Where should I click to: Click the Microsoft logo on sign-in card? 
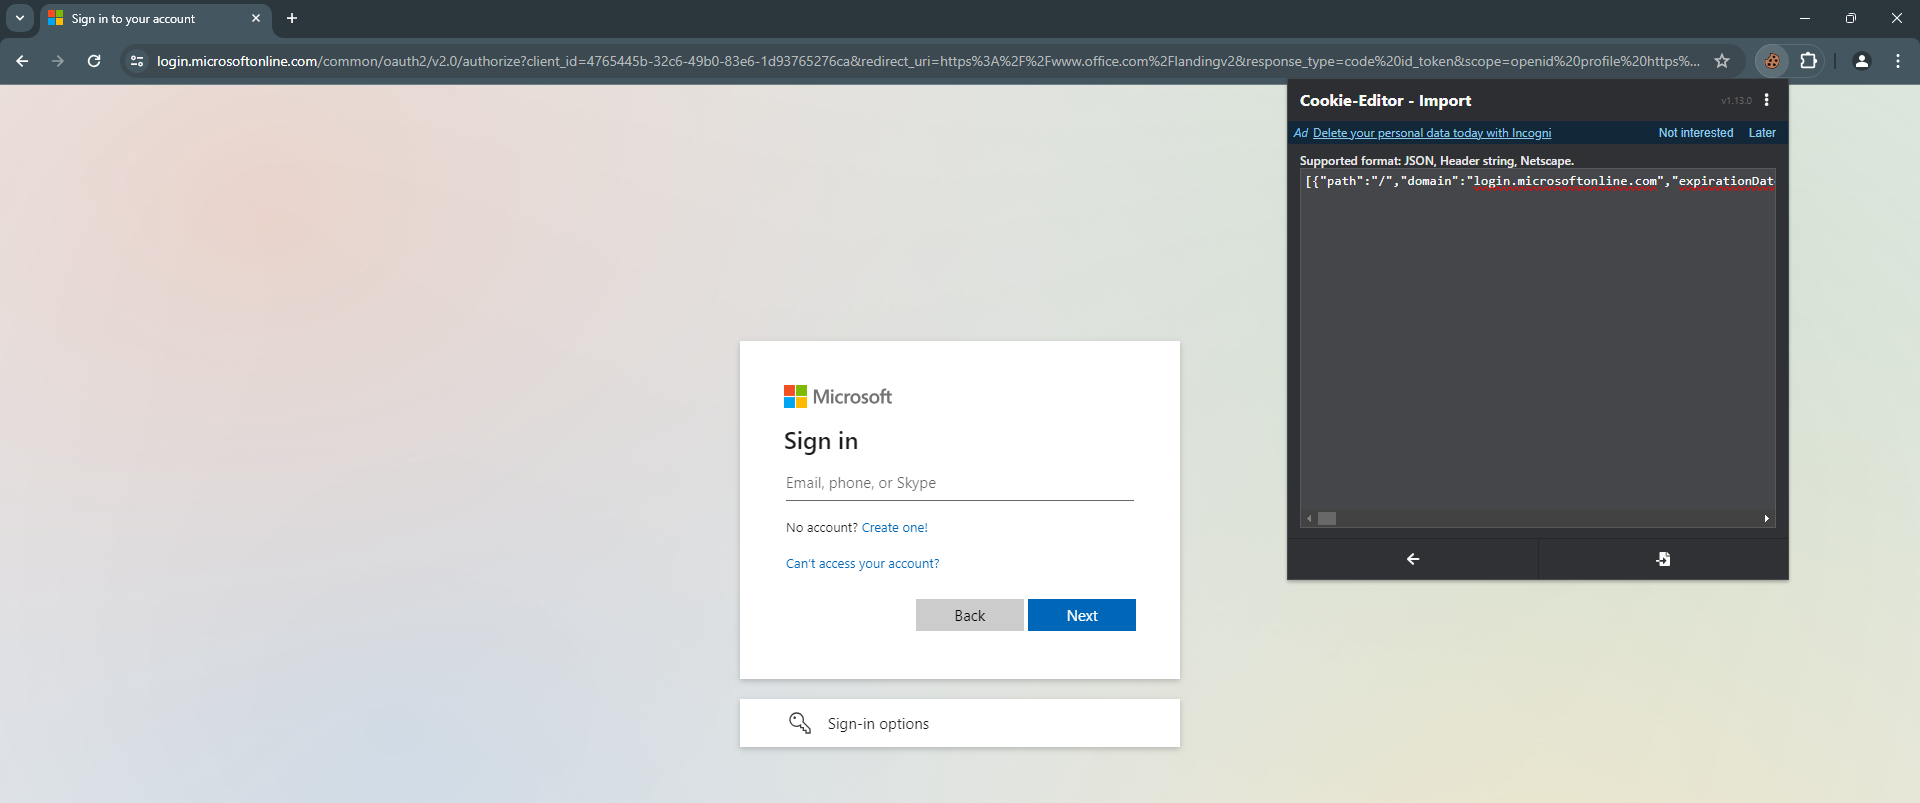838,397
